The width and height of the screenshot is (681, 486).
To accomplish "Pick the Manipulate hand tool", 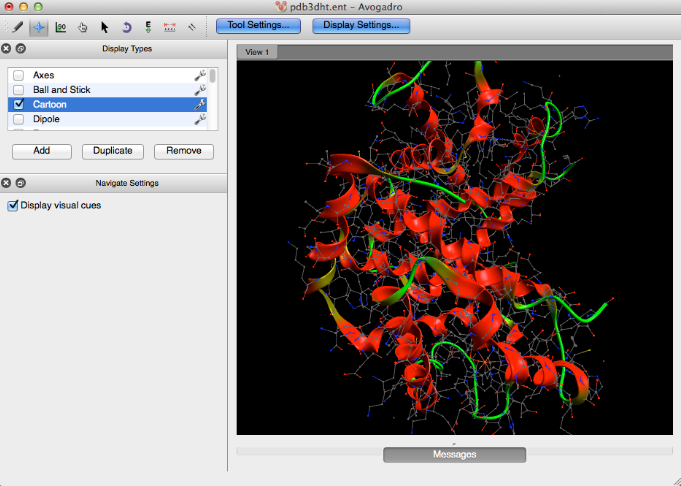I will pyautogui.click(x=83, y=27).
